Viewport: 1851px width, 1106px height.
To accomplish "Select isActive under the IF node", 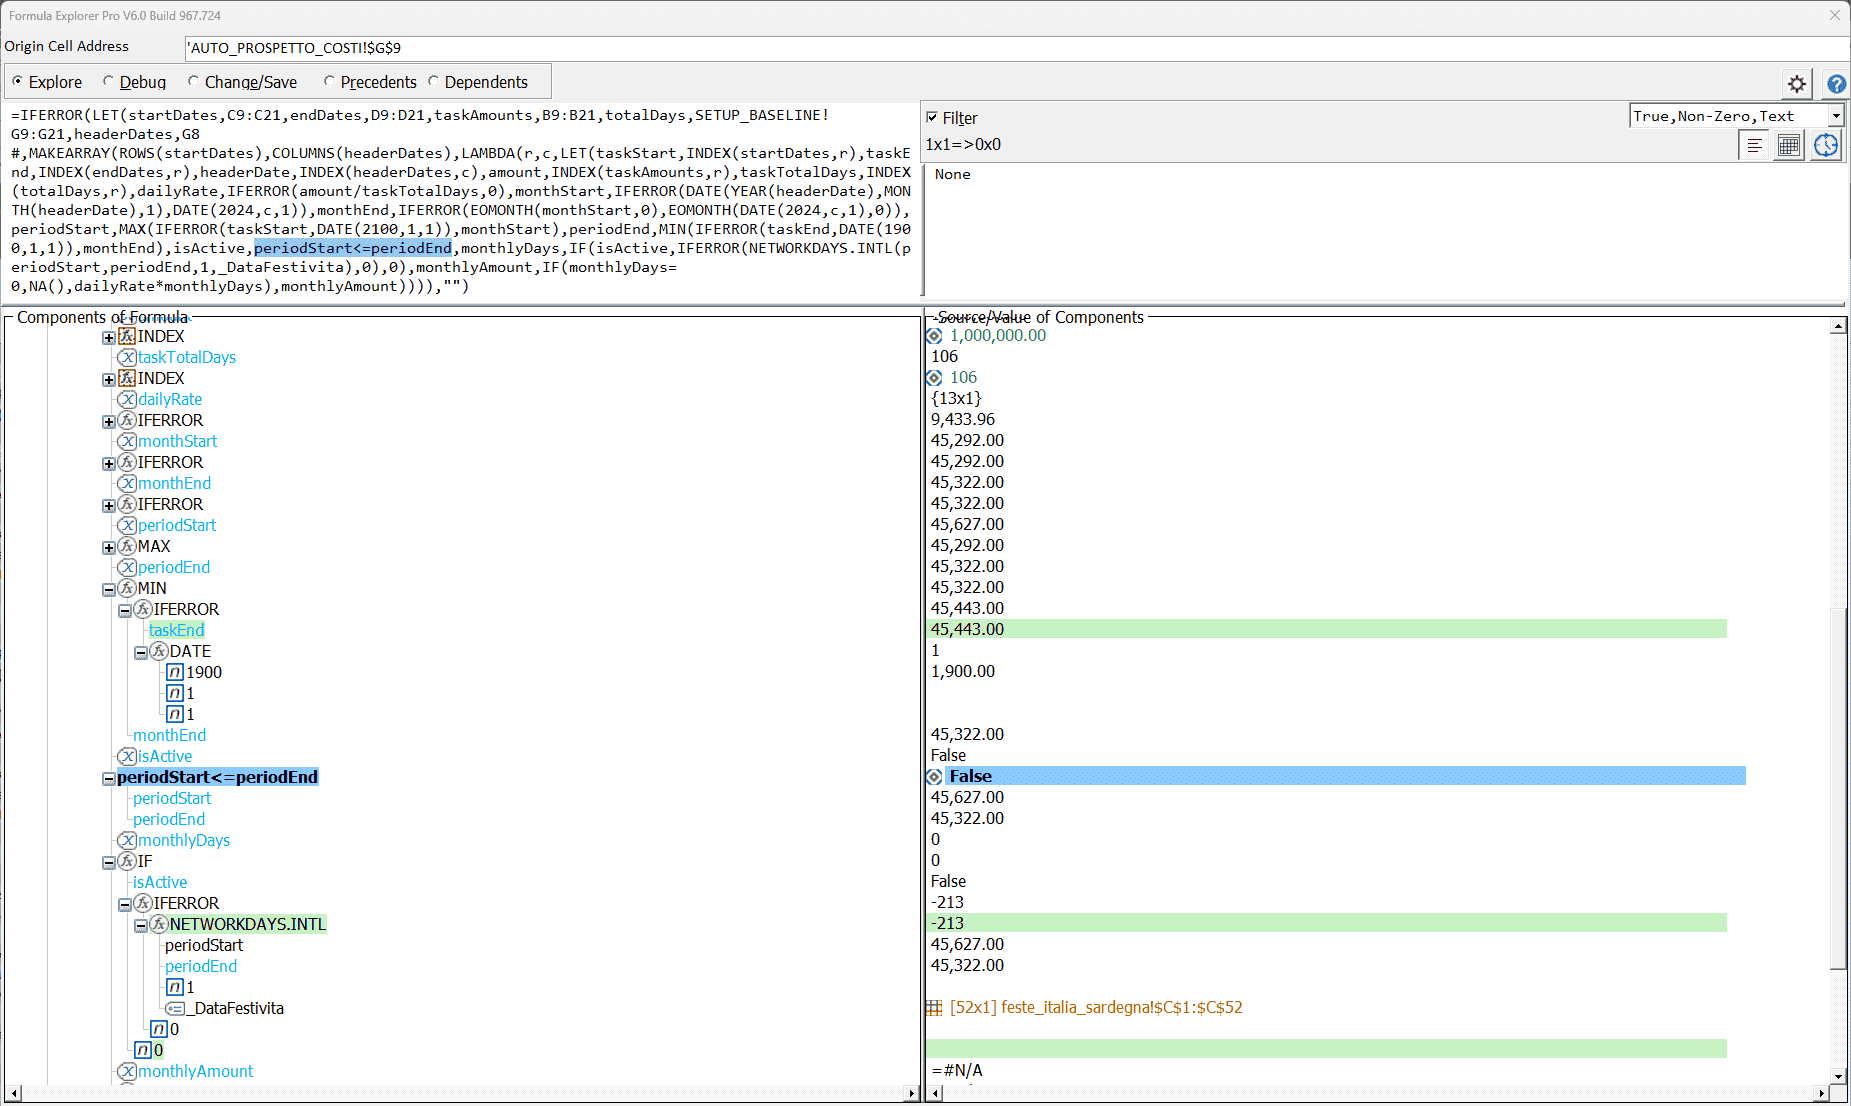I will pyautogui.click(x=160, y=882).
